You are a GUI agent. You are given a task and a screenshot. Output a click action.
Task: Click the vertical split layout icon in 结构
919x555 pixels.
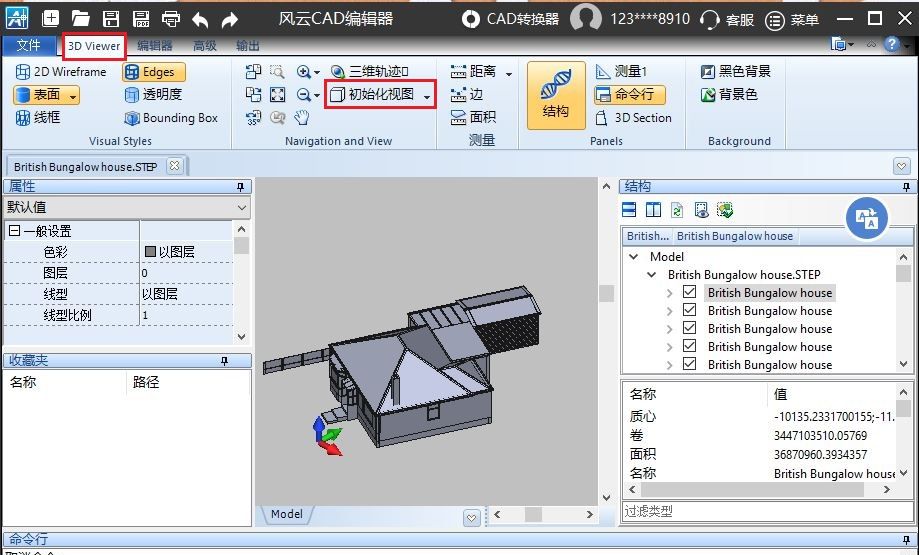[653, 210]
